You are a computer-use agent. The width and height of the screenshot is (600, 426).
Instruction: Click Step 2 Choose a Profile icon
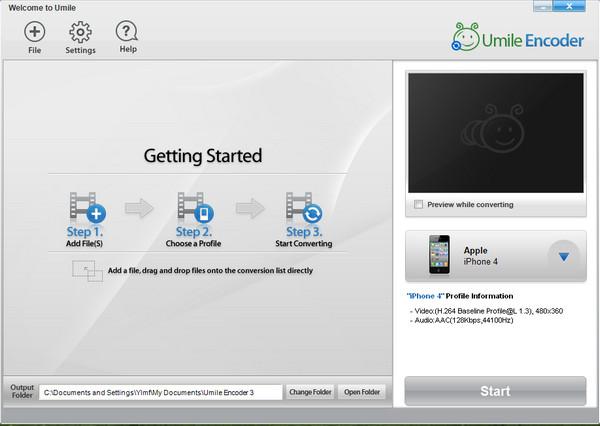pos(195,207)
